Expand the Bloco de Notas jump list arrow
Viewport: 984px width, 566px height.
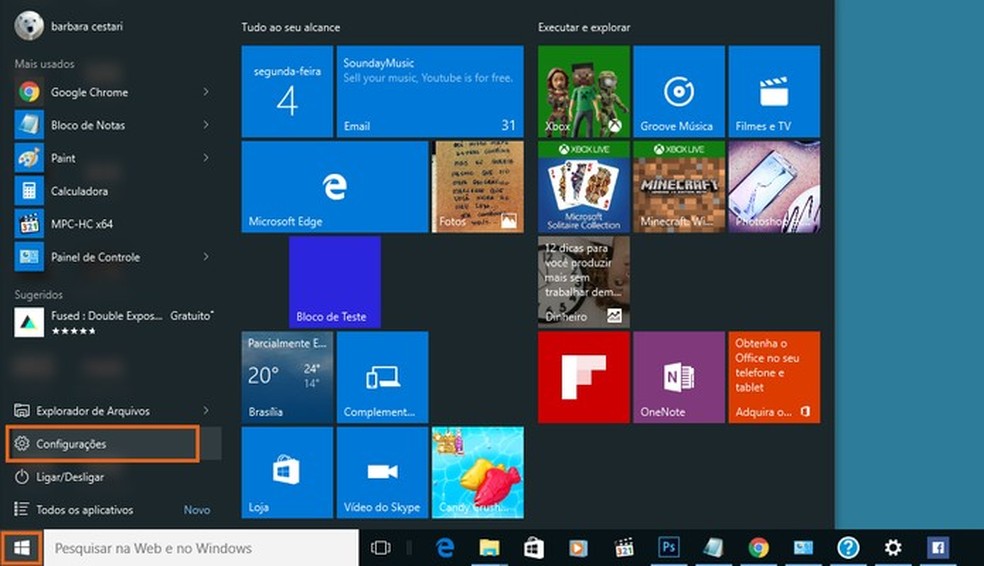pyautogui.click(x=206, y=125)
